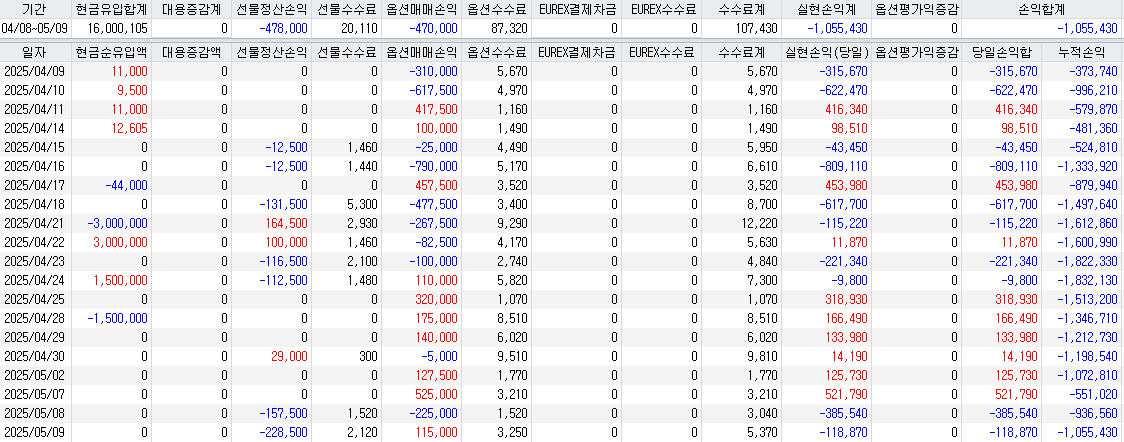Select the -44,000 cash value on 2025/04/17

point(126,186)
